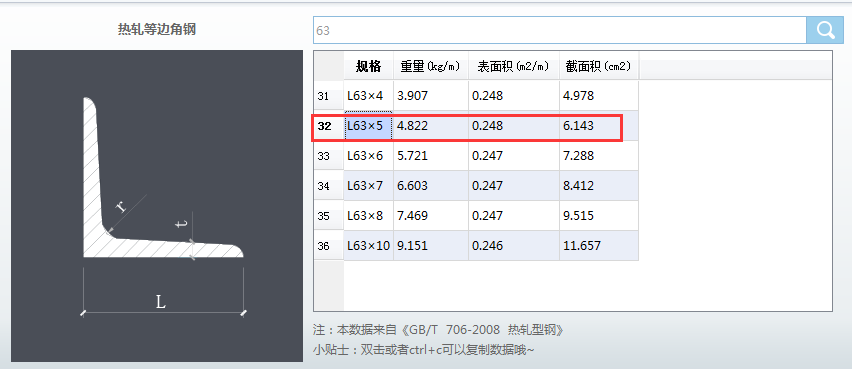Image resolution: width=852 pixels, height=369 pixels.
Task: Click the 小贴士 copy tip text
Action: [424, 350]
